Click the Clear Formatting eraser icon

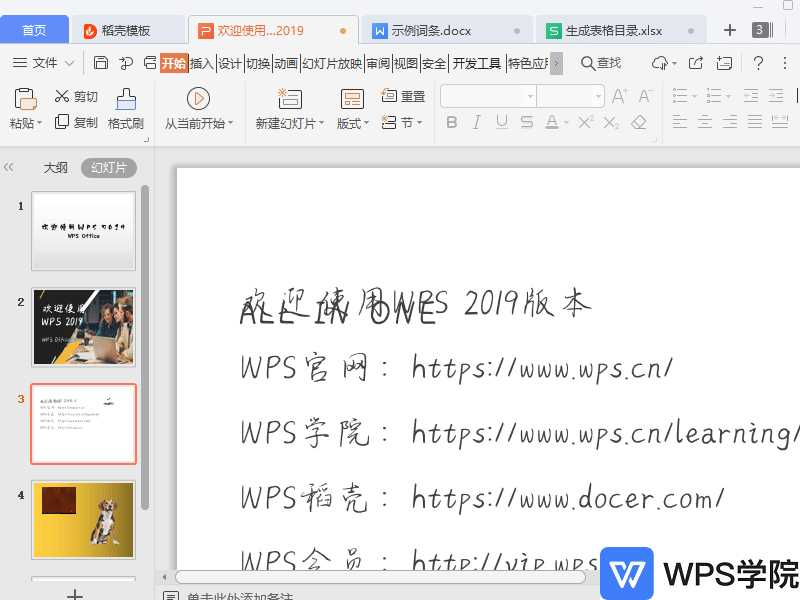point(638,121)
